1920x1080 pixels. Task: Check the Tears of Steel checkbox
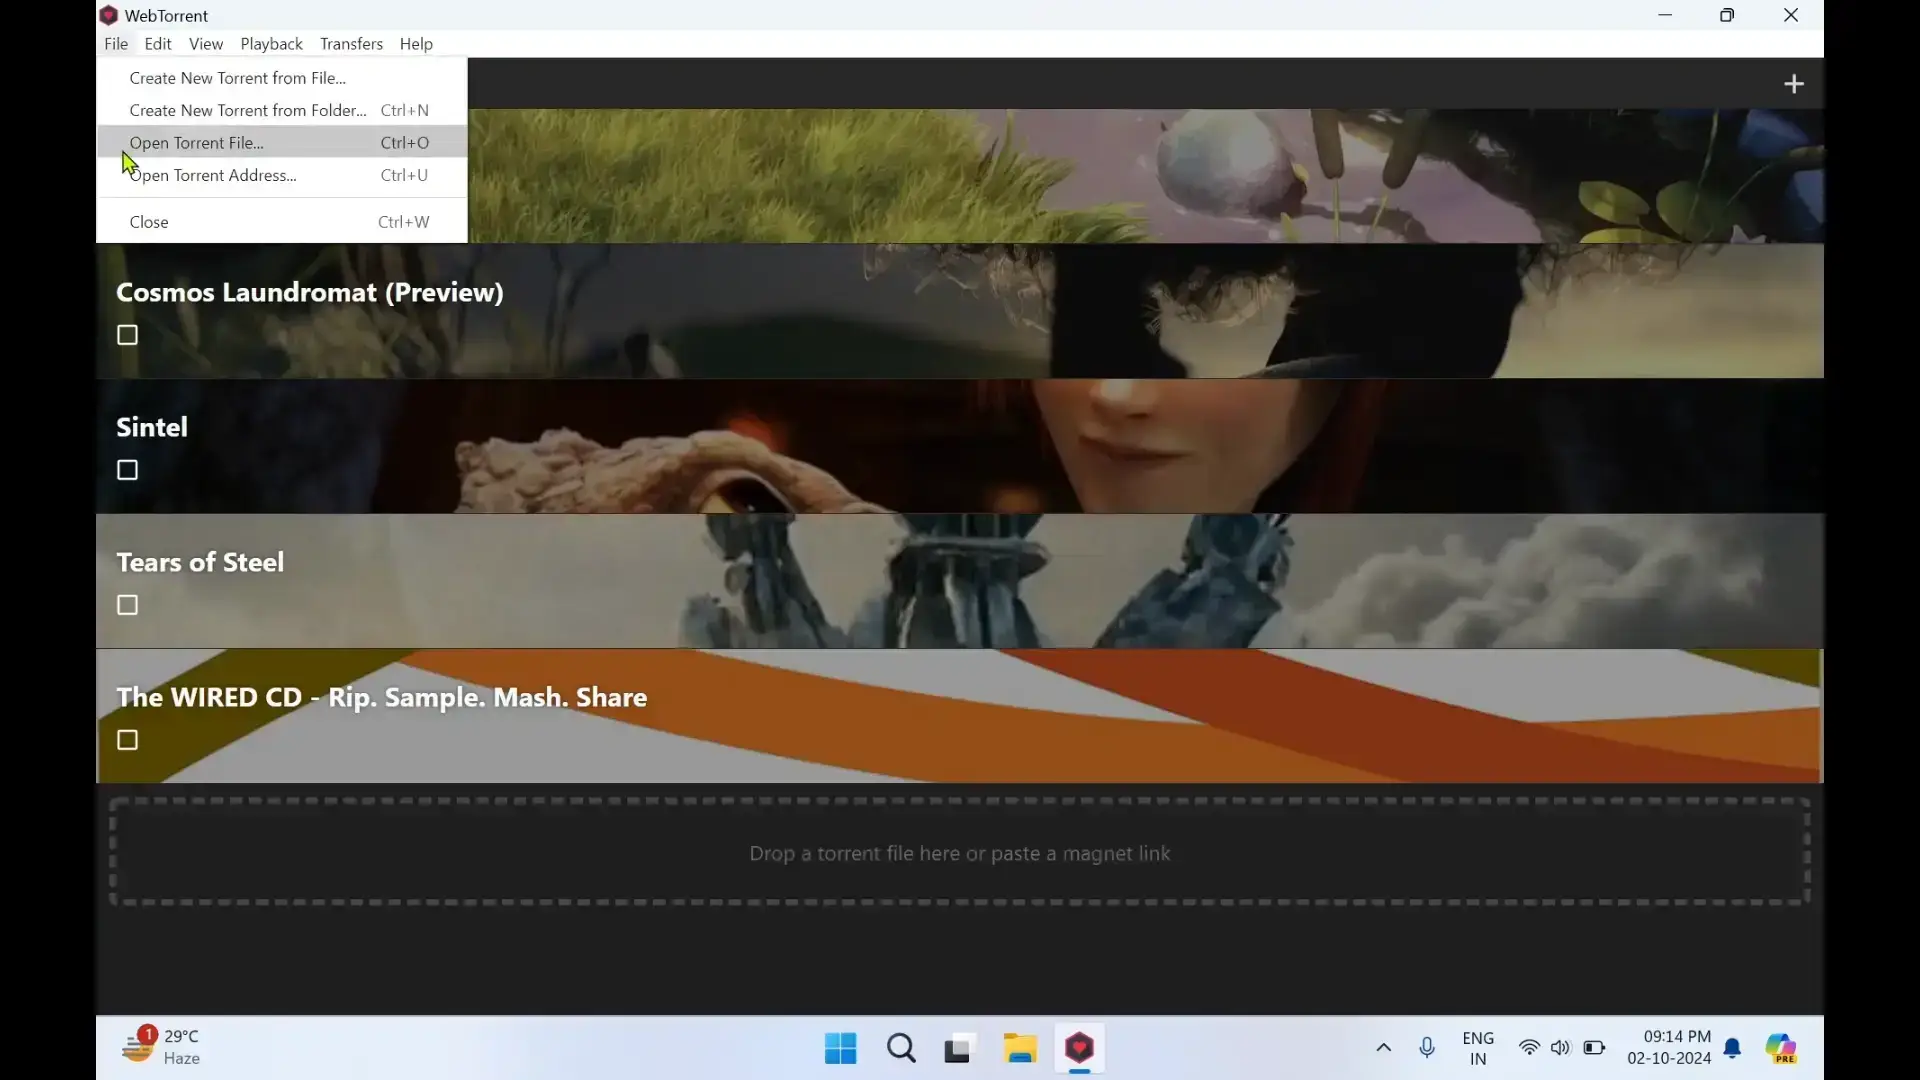click(x=127, y=604)
